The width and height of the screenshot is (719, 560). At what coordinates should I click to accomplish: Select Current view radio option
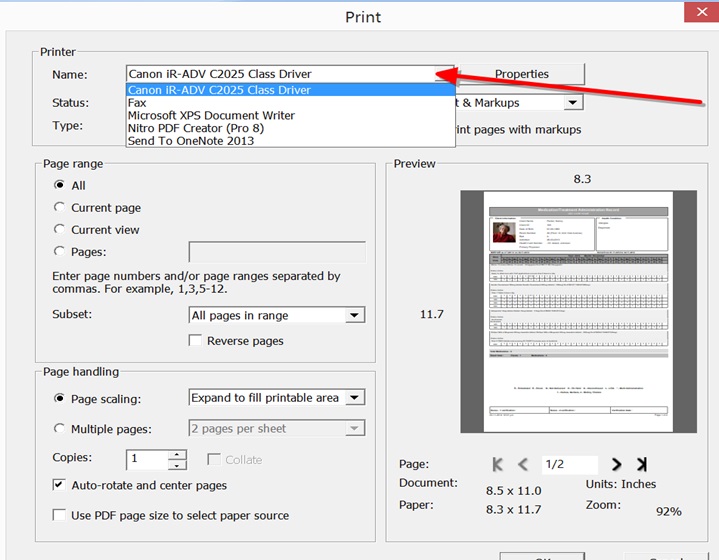click(59, 230)
